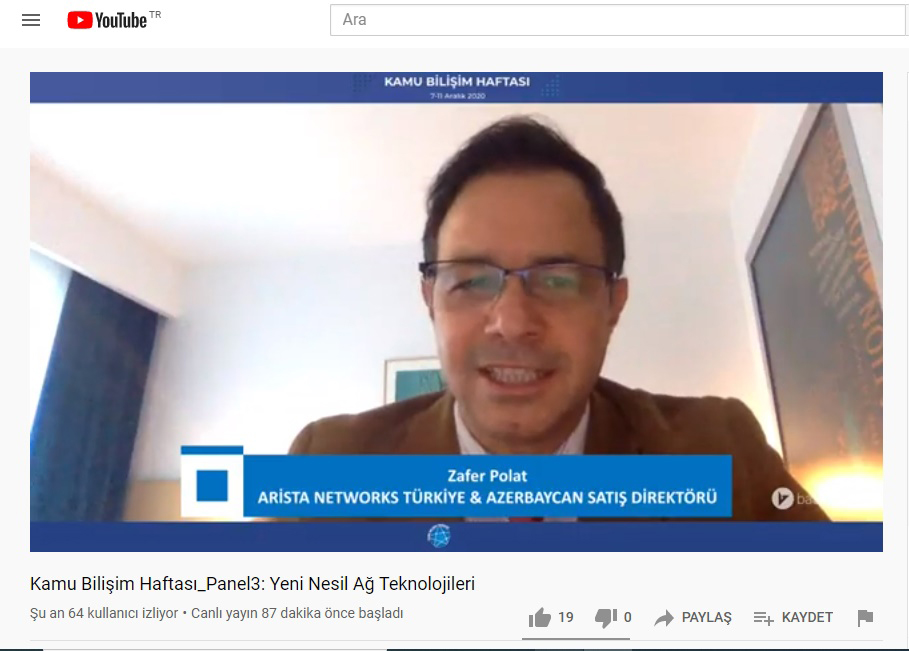Viewport: 909px width, 651px height.
Task: Click the thumbs-up like icon
Action: [x=540, y=618]
